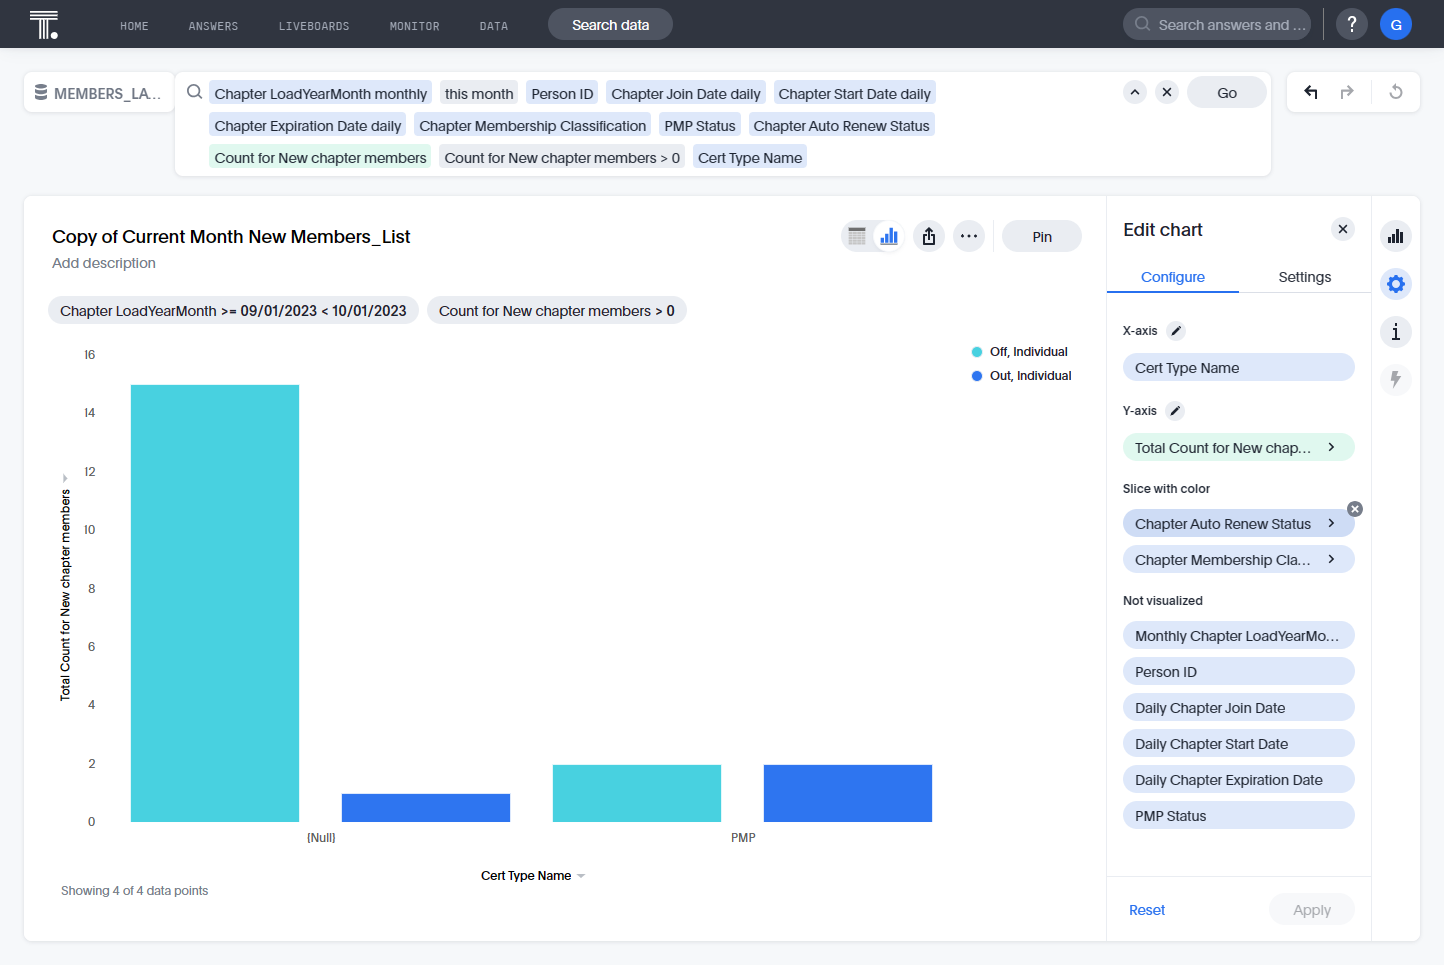Image resolution: width=1444 pixels, height=965 pixels.
Task: Open the Liveboards menu
Action: [x=314, y=26]
